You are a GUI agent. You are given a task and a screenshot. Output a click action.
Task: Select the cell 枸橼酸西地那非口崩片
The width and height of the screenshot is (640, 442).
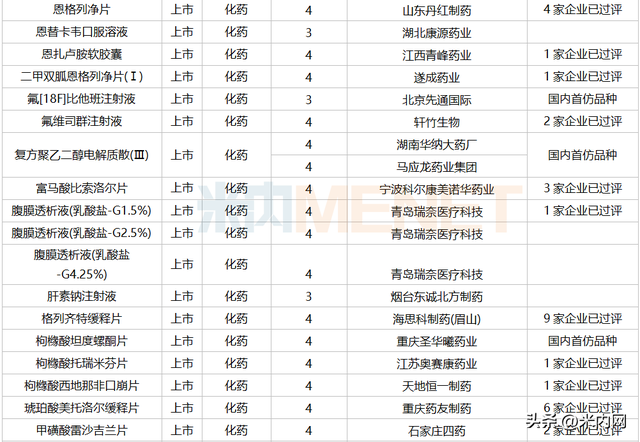[x=82, y=386]
